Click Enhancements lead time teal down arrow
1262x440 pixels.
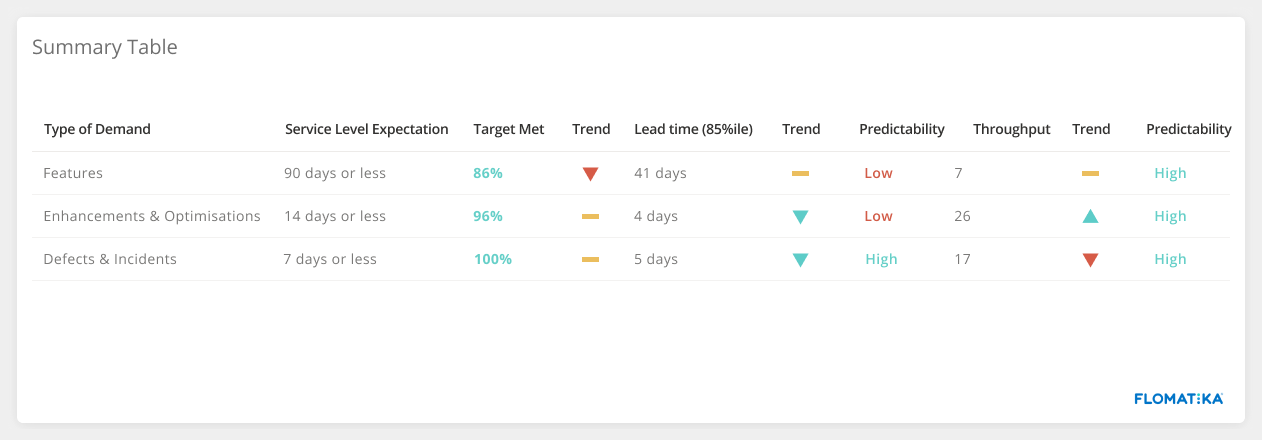click(x=800, y=217)
